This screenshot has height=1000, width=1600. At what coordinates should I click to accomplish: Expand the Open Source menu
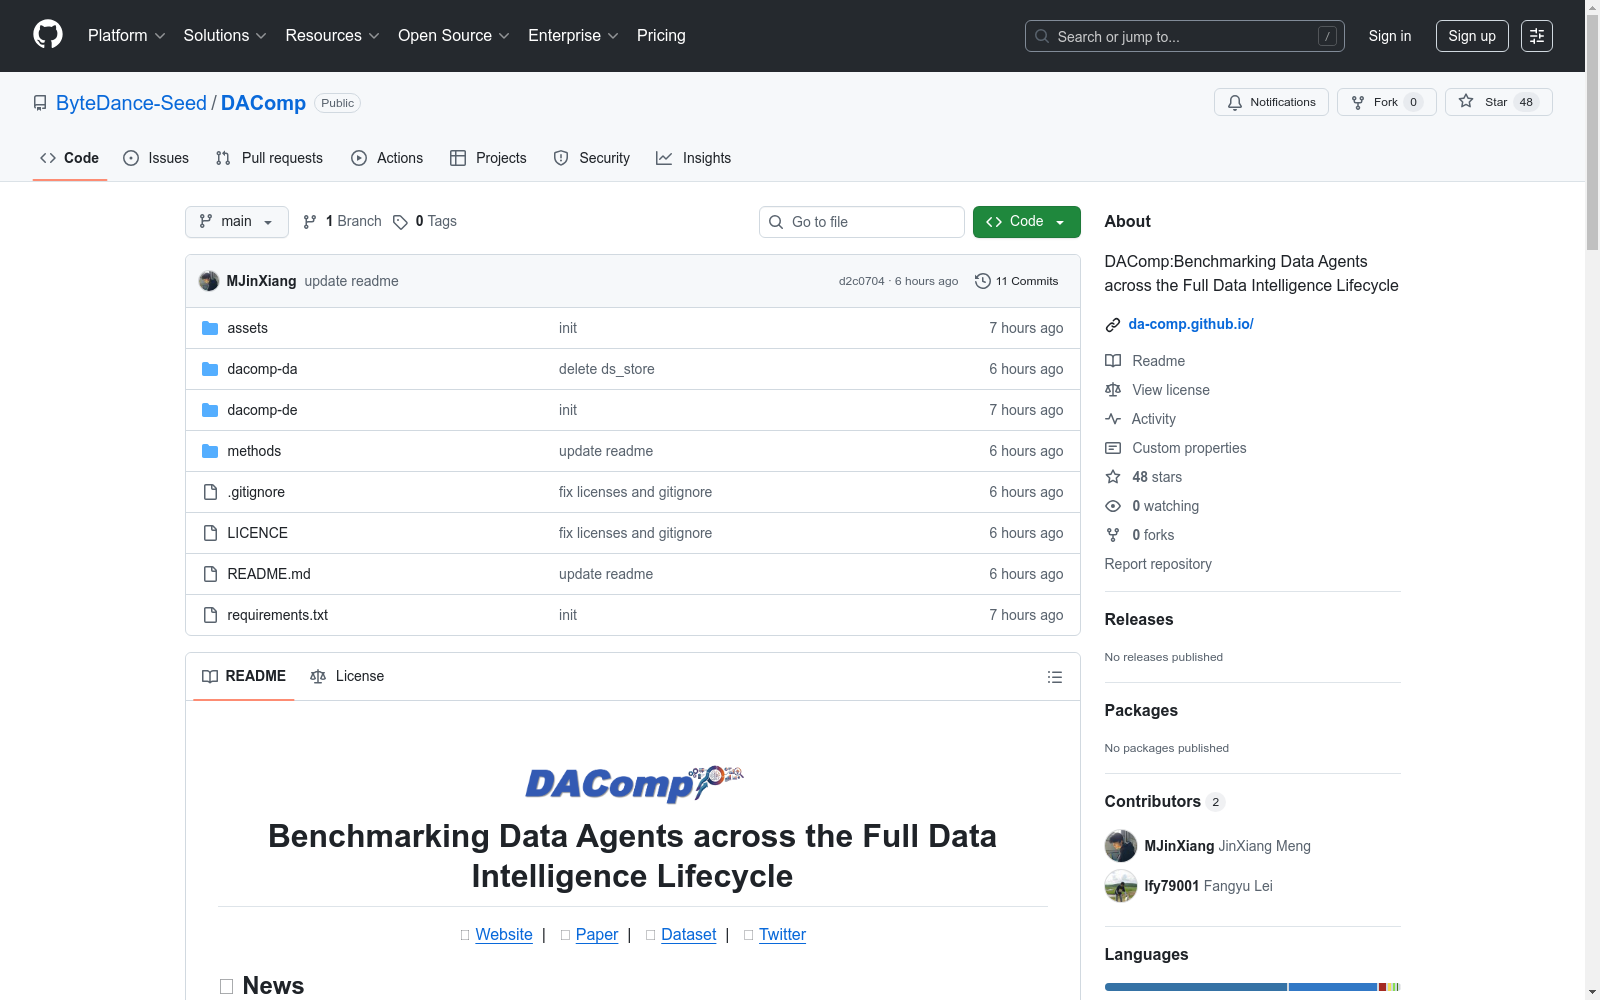(454, 36)
